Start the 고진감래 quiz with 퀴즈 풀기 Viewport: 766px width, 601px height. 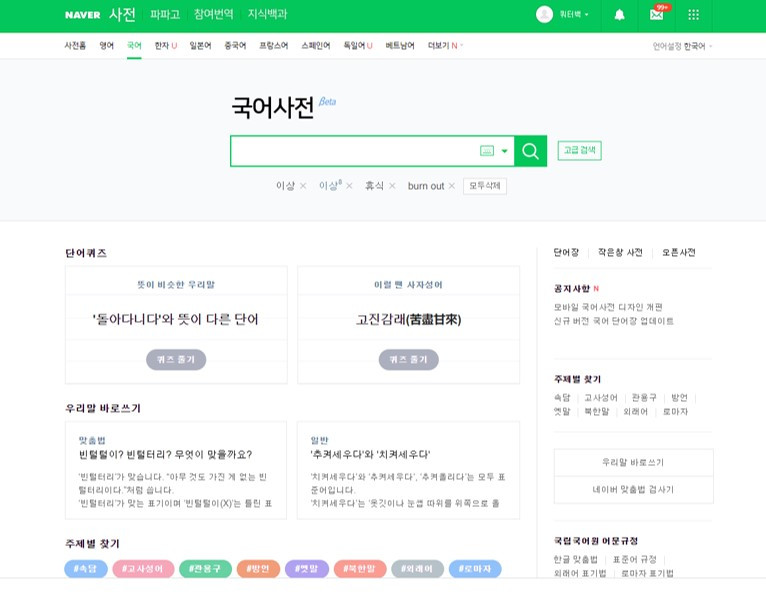tap(408, 360)
